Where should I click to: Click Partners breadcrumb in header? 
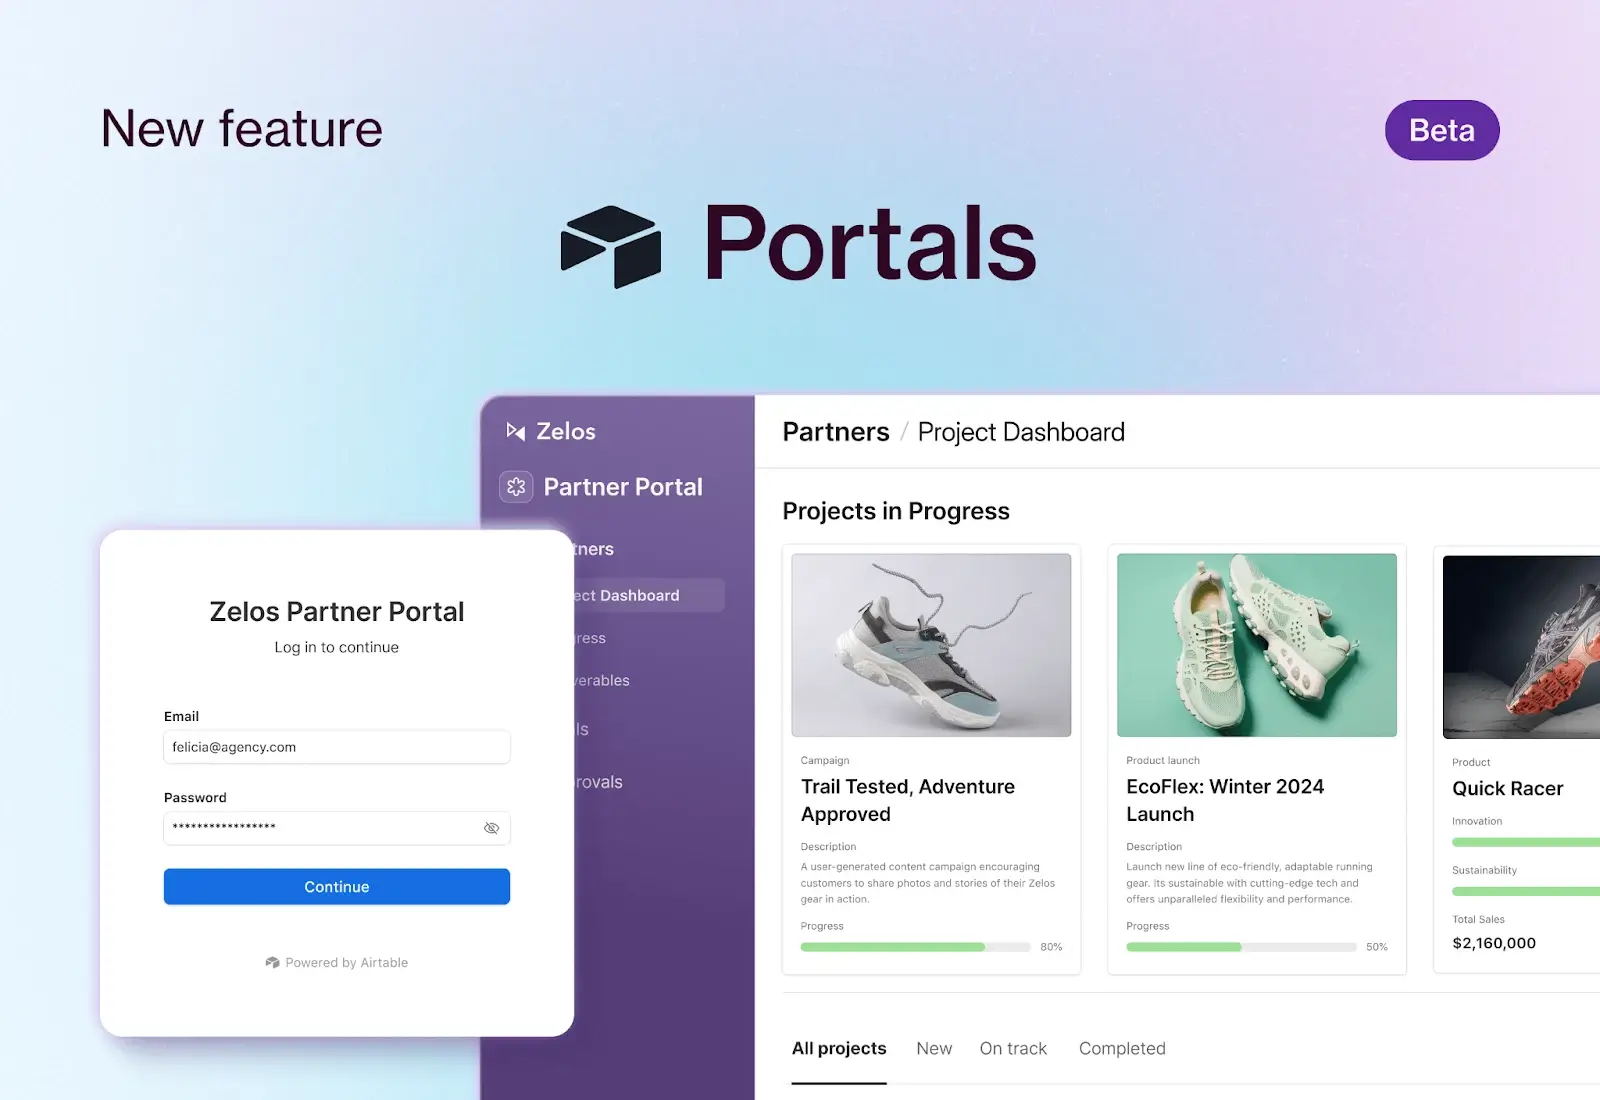836,432
